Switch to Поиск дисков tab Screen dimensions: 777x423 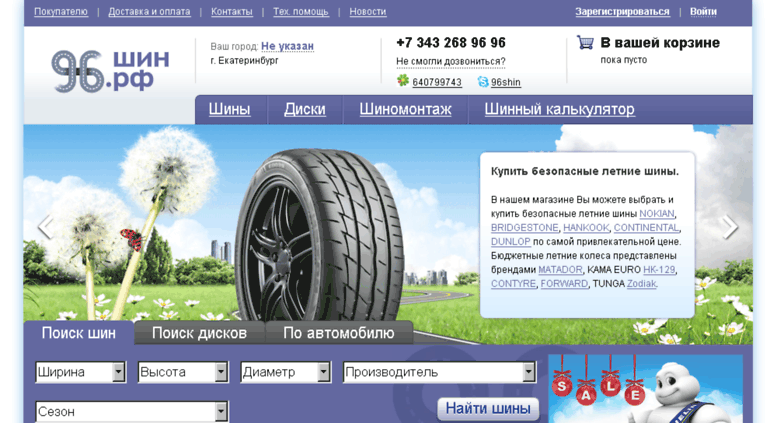(199, 333)
